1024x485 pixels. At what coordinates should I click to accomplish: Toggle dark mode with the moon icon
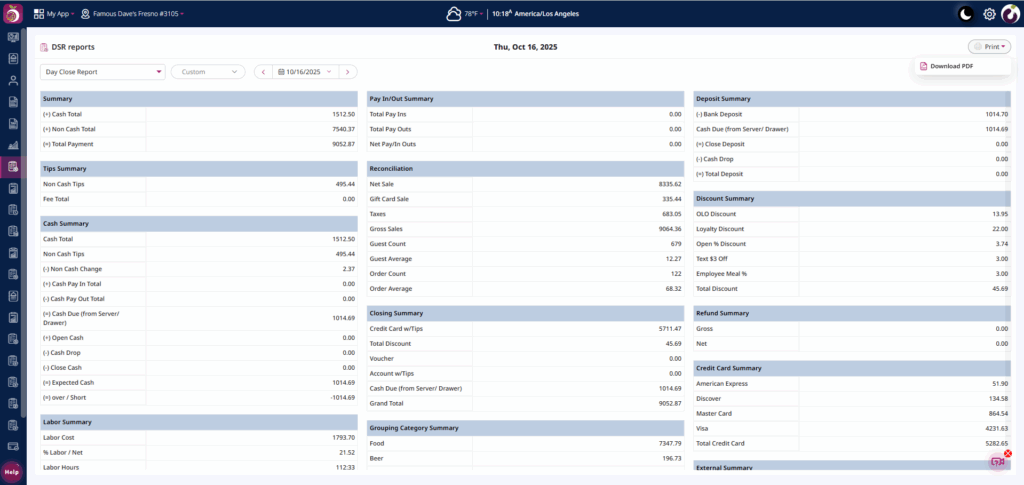[965, 14]
